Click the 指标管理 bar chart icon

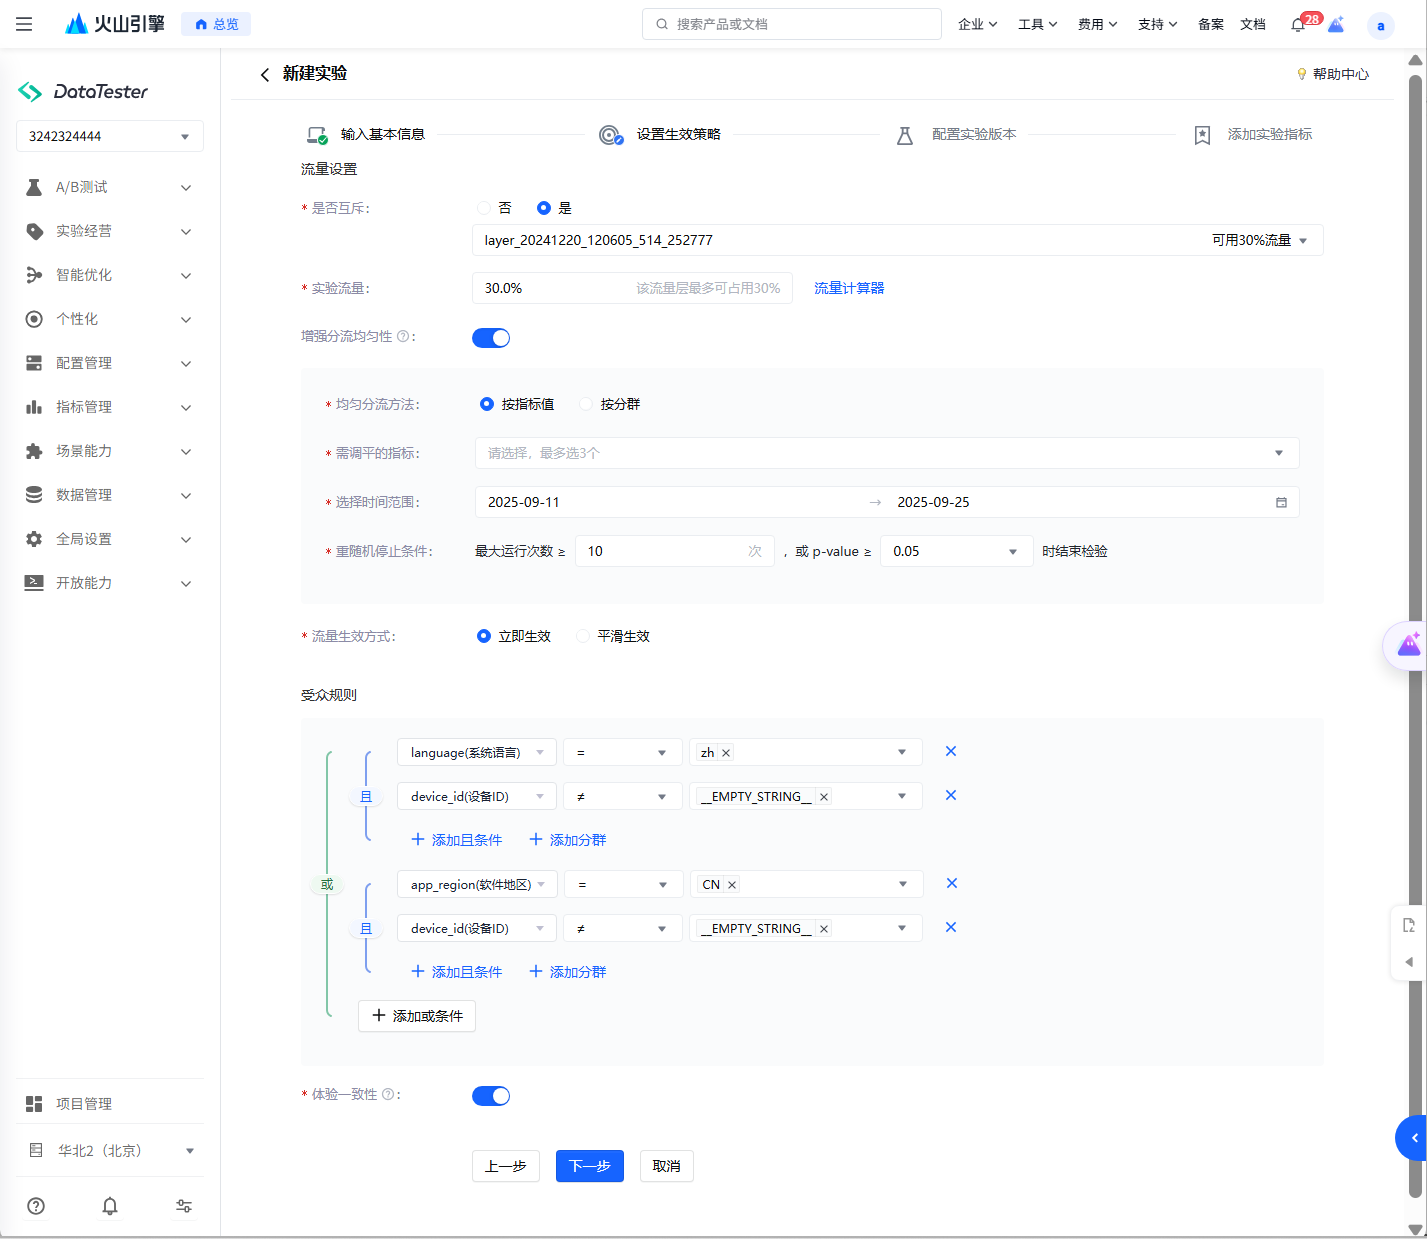tap(34, 407)
